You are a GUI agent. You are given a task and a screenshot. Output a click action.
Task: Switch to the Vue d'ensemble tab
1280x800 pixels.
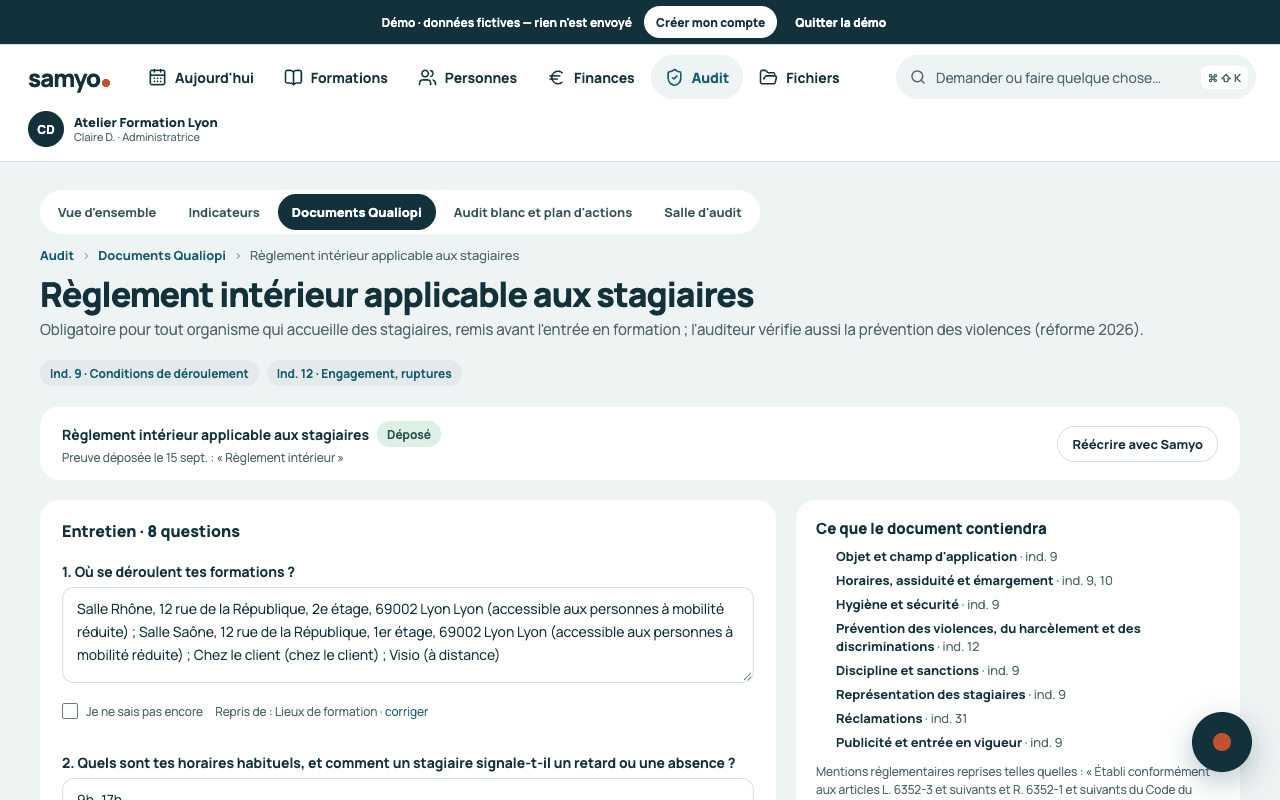(107, 212)
